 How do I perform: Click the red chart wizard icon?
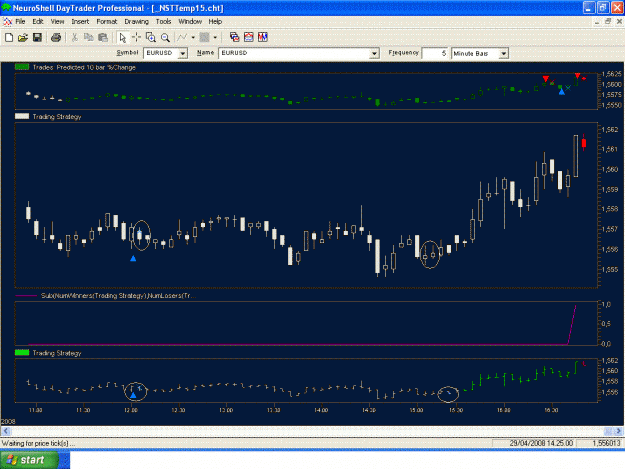click(248, 37)
